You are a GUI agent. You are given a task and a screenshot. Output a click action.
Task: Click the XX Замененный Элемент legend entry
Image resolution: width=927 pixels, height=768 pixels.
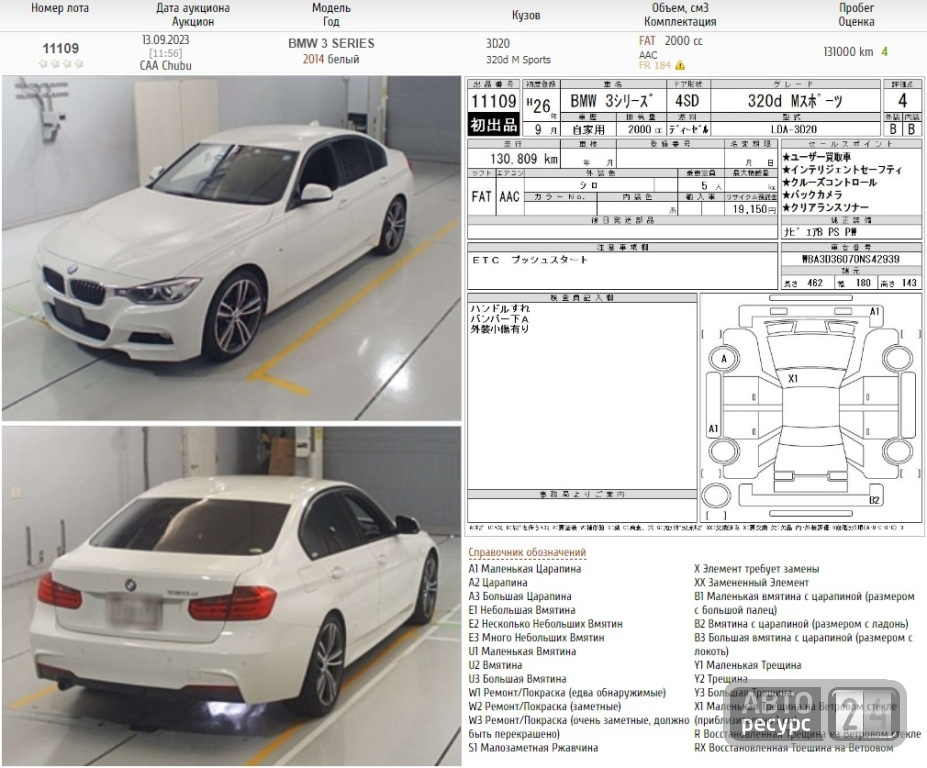[751, 582]
